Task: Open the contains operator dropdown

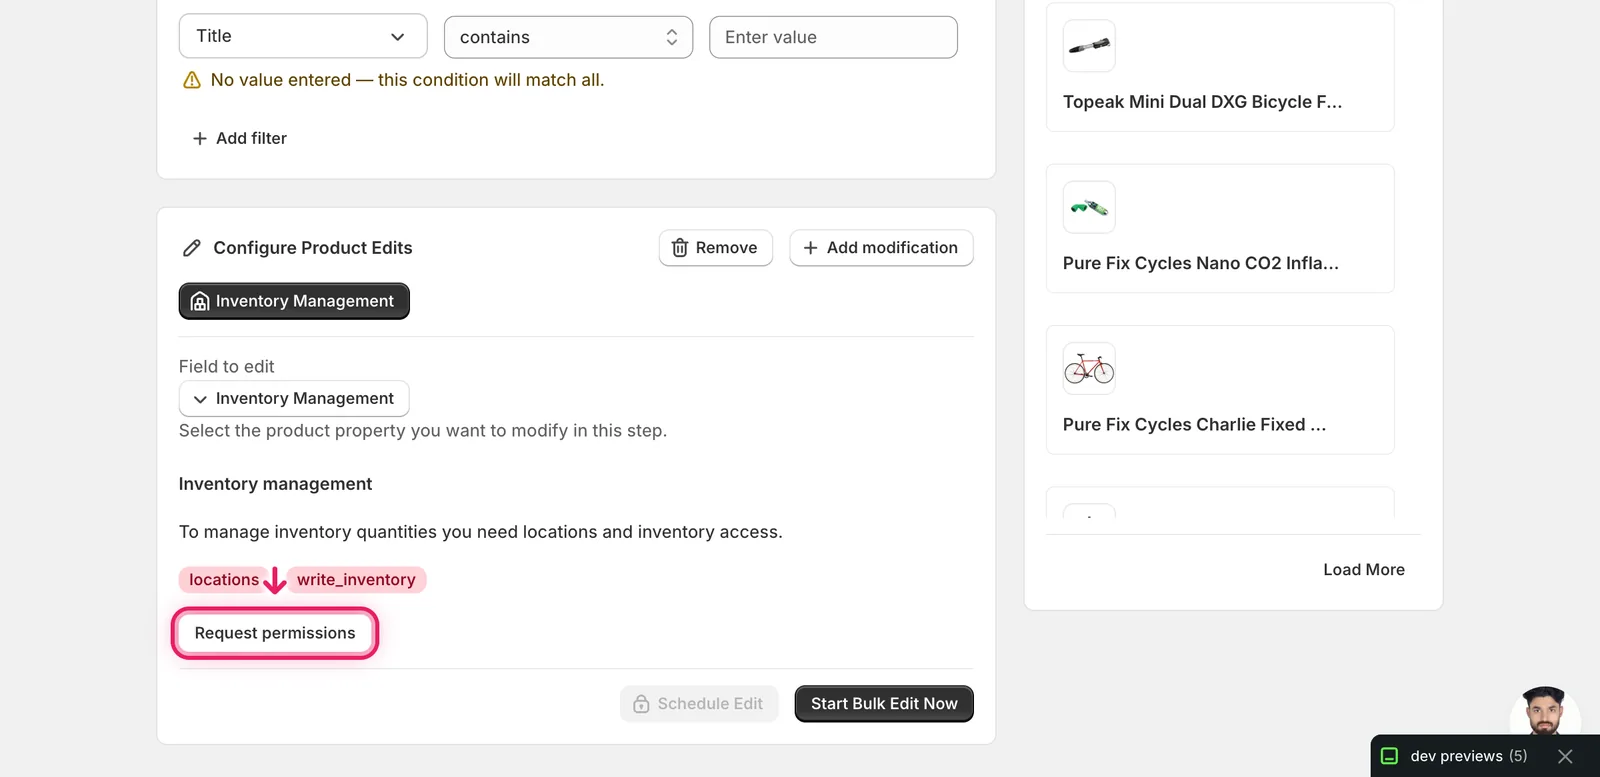Action: [568, 37]
